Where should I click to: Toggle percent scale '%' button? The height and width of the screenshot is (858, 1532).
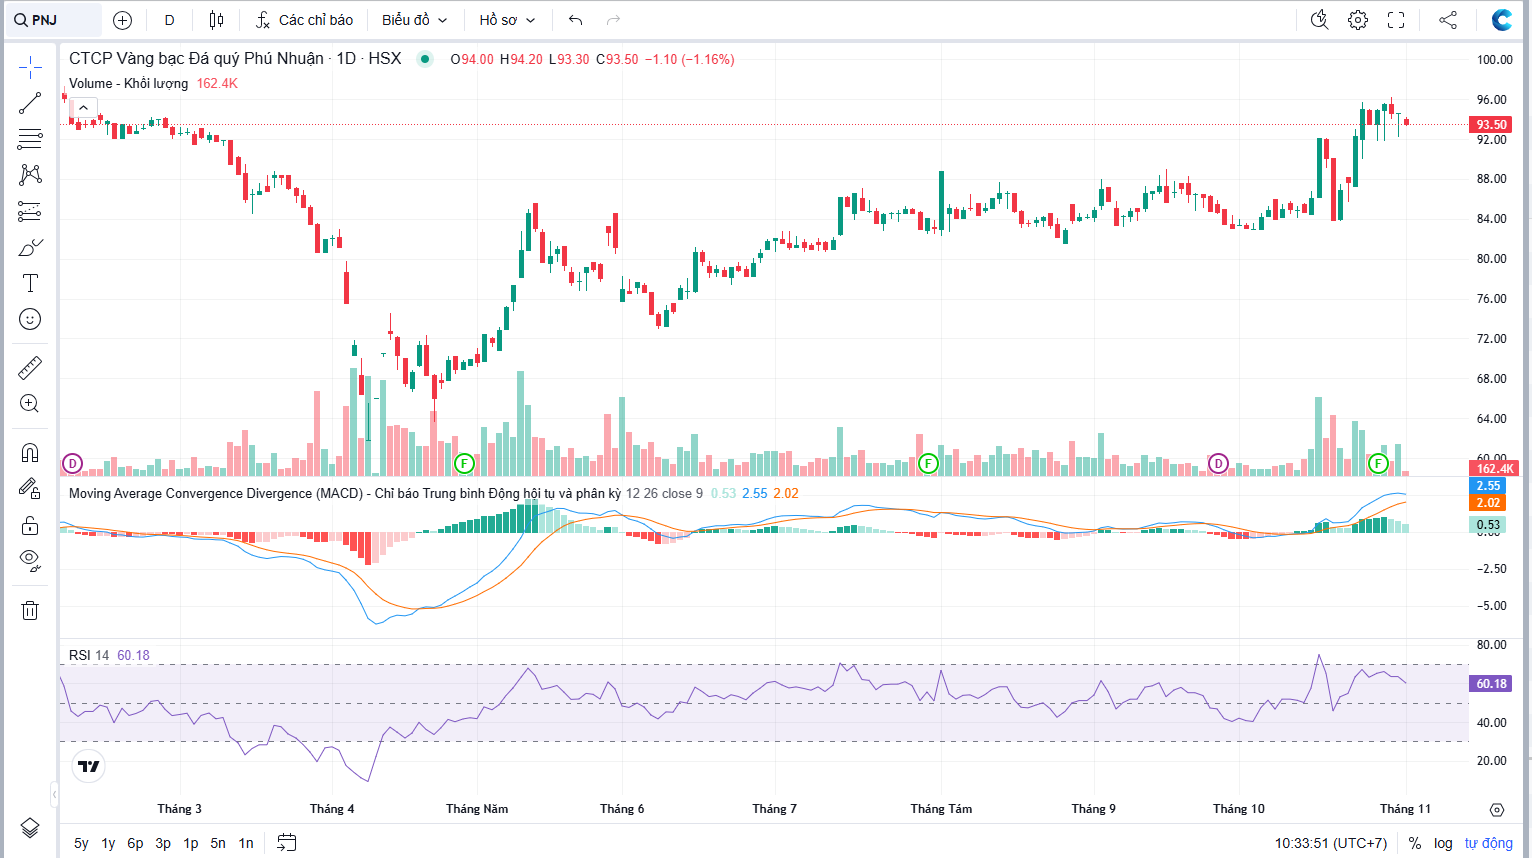tap(1415, 843)
